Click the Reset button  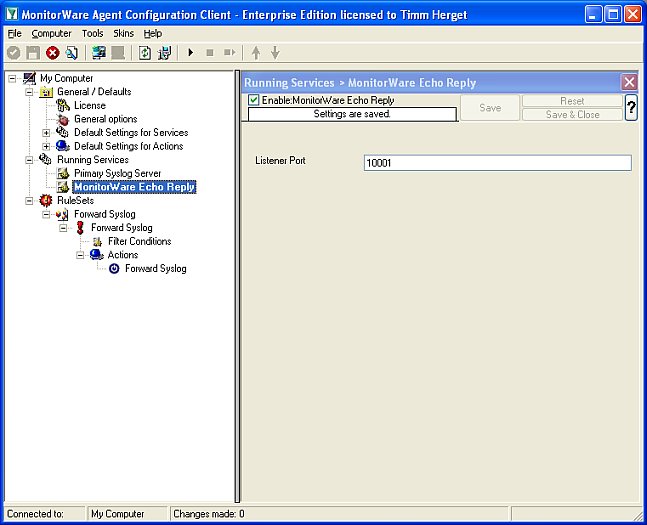click(572, 101)
